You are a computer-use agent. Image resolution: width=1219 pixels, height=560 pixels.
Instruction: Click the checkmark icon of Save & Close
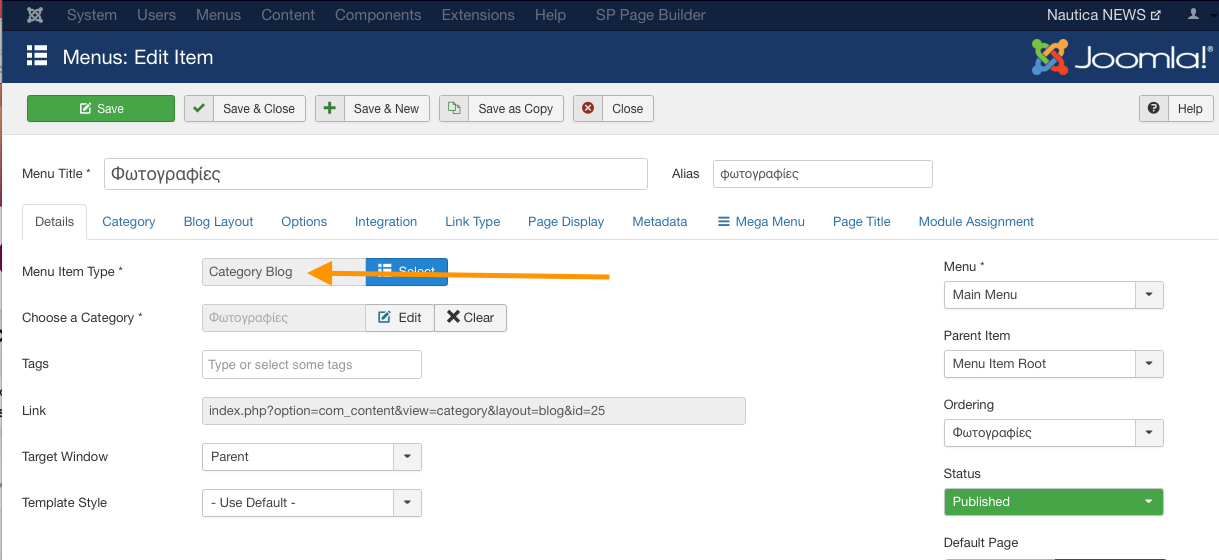pyautogui.click(x=200, y=108)
